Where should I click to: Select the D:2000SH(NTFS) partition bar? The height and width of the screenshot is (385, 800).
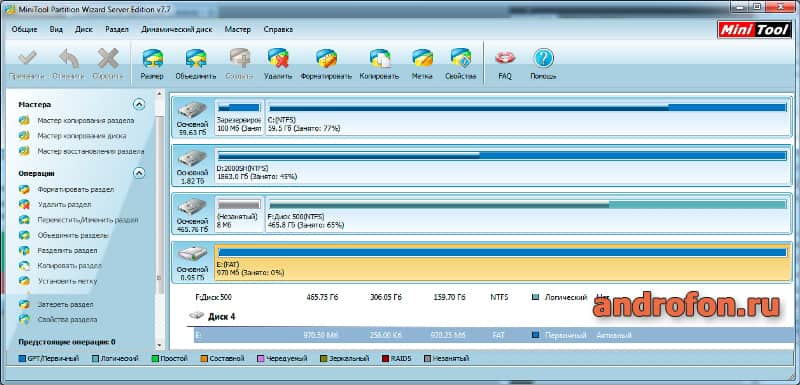point(503,156)
